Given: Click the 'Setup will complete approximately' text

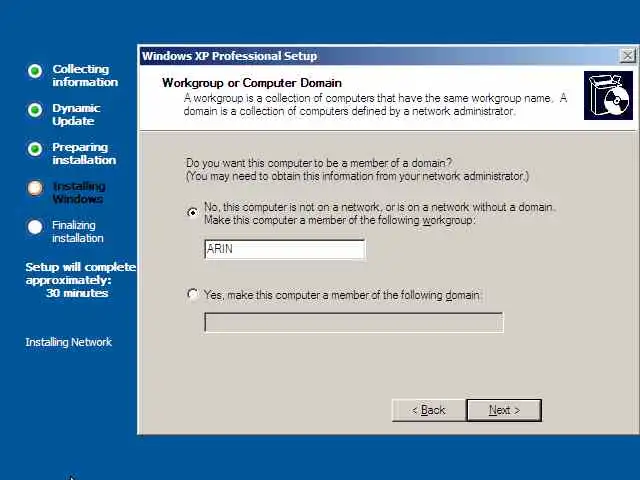Looking at the screenshot, I should [x=80, y=273].
